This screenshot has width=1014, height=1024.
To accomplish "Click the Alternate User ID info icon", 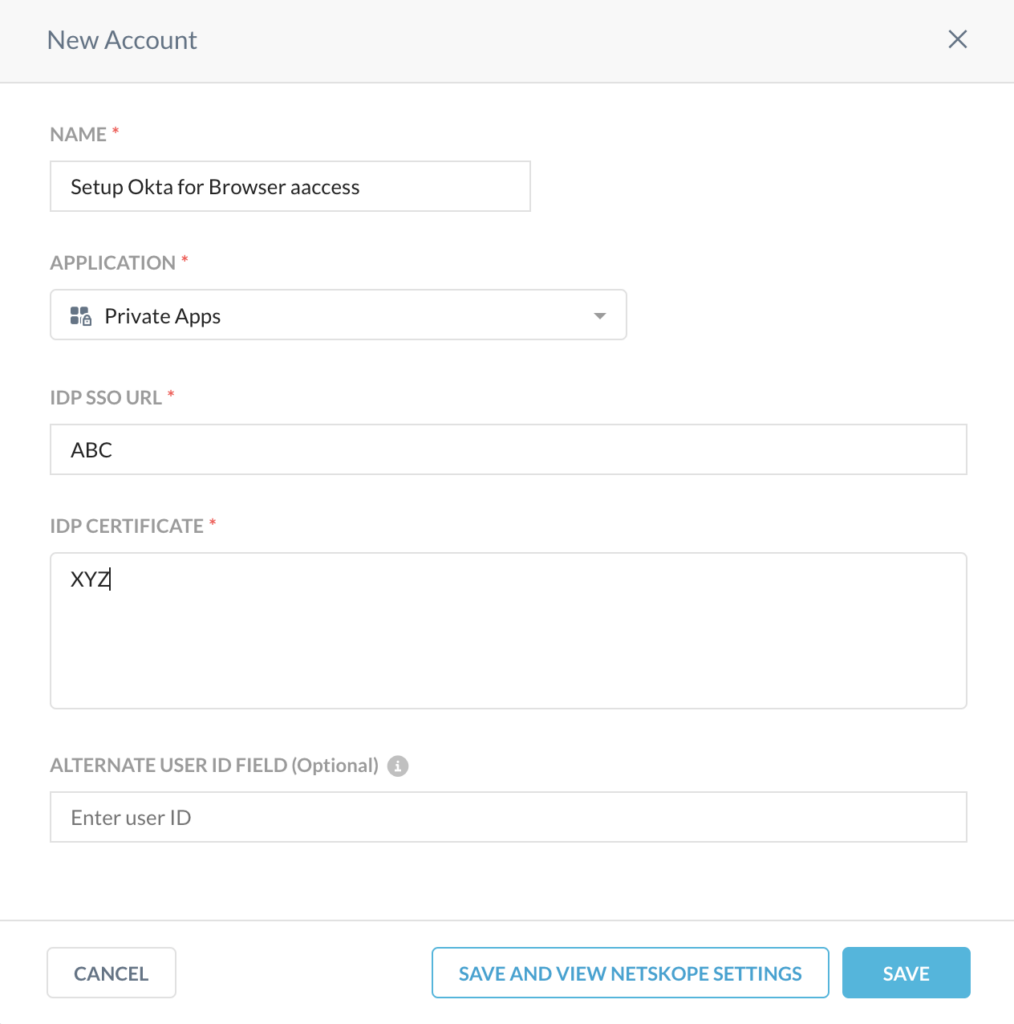I will (398, 765).
